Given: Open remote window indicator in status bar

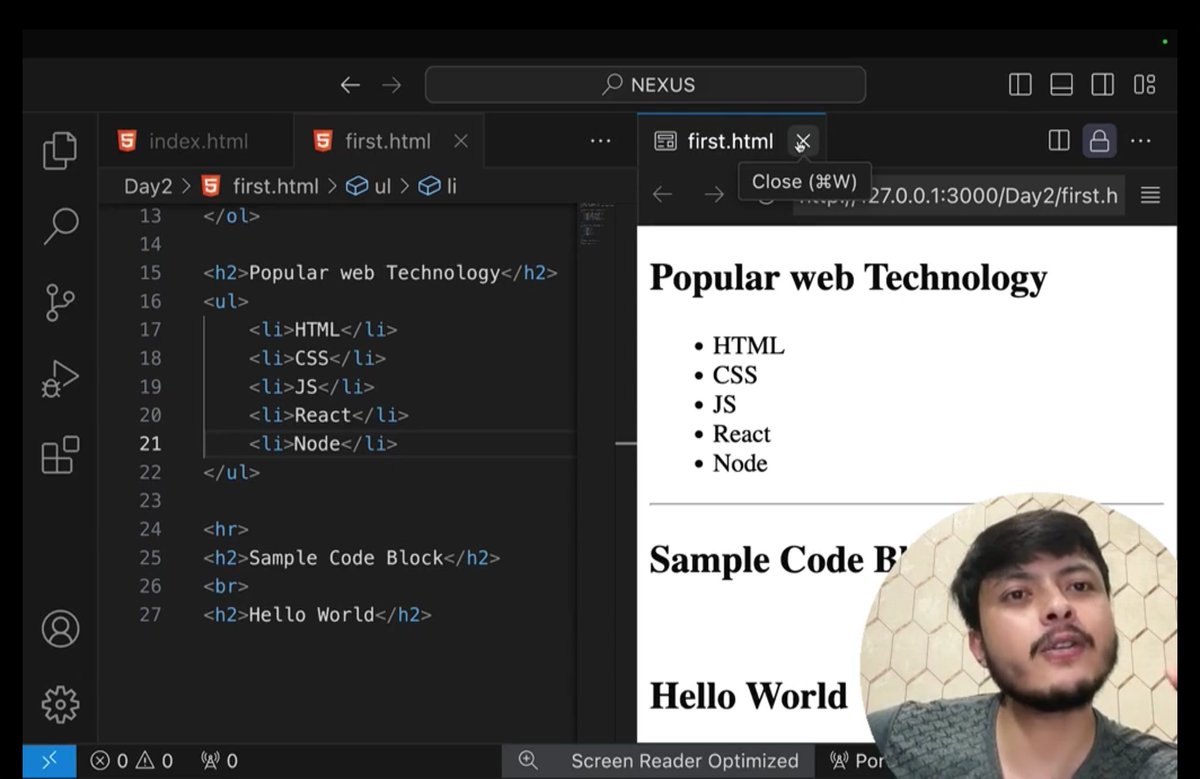Looking at the screenshot, I should [x=49, y=761].
